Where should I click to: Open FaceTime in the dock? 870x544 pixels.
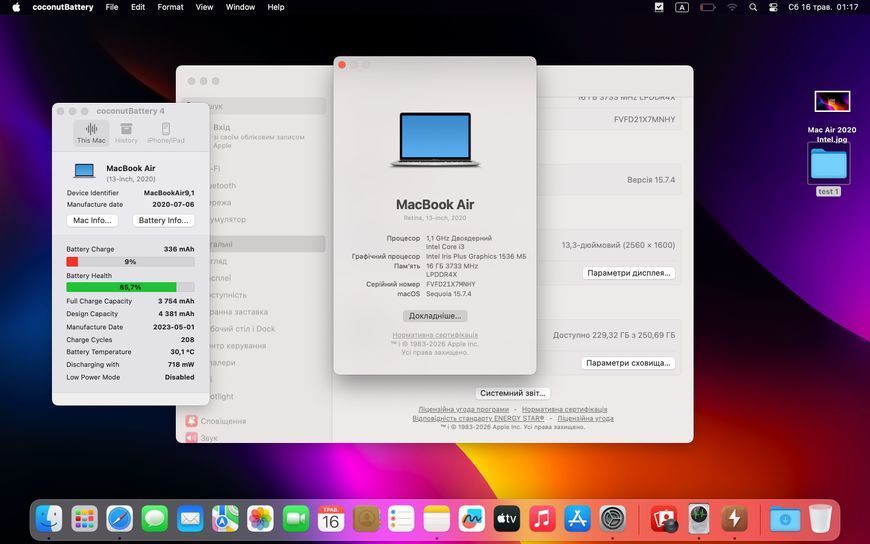pos(296,519)
